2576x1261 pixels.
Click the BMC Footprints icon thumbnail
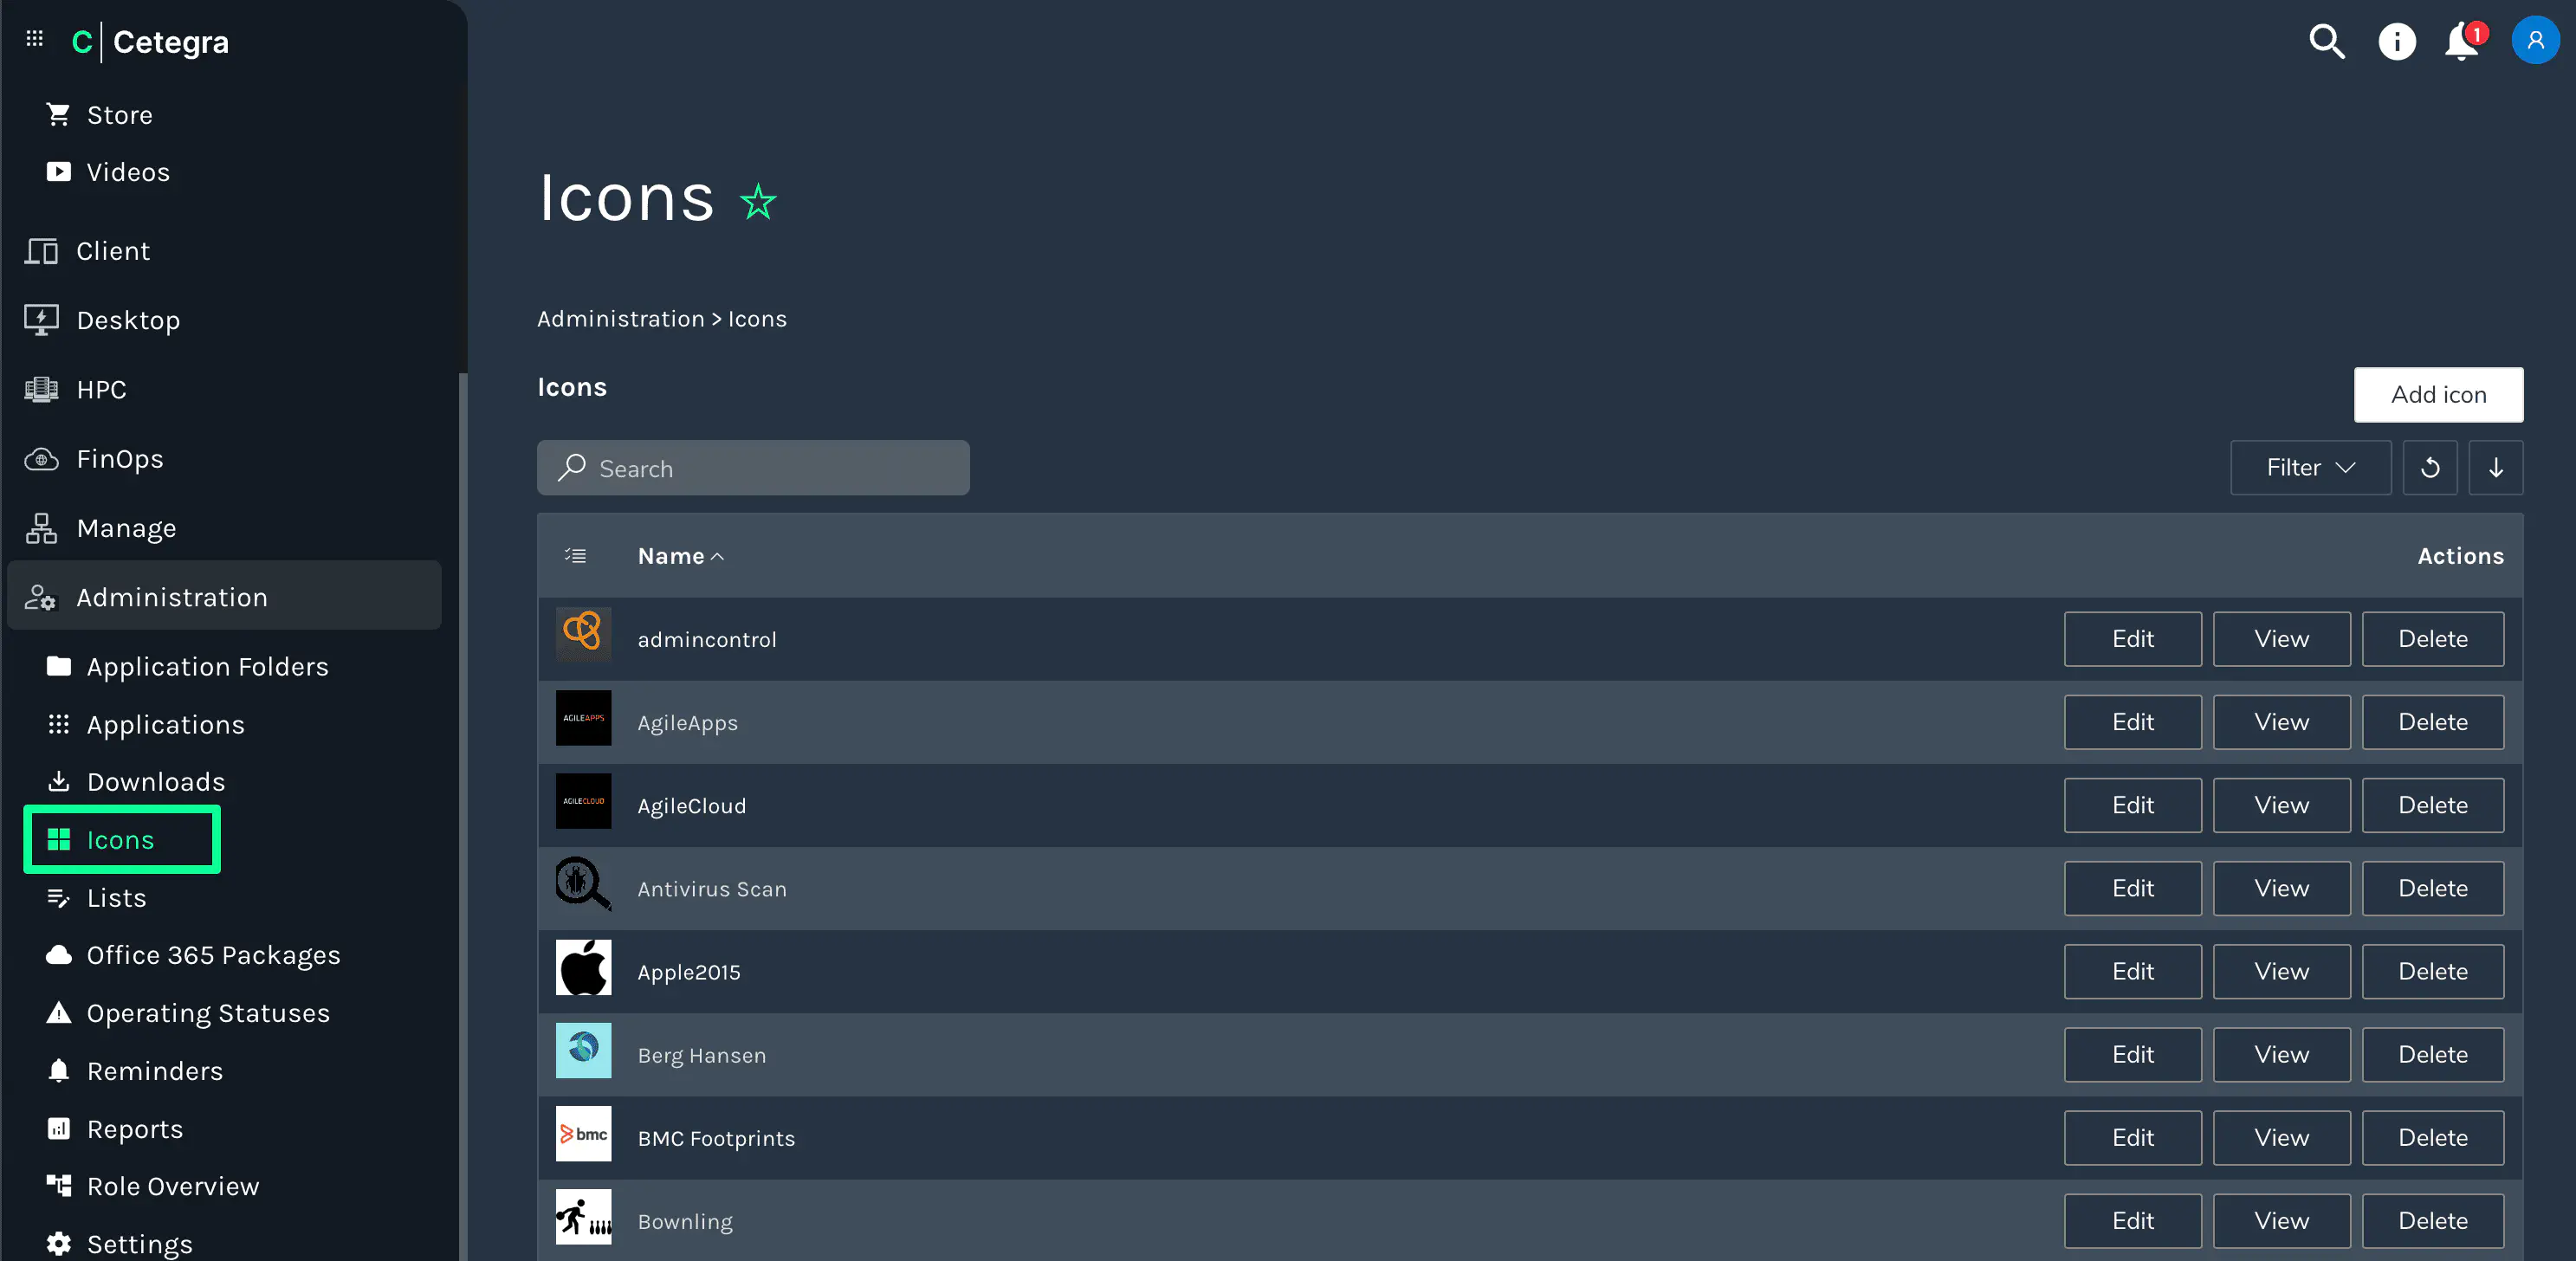(583, 1133)
